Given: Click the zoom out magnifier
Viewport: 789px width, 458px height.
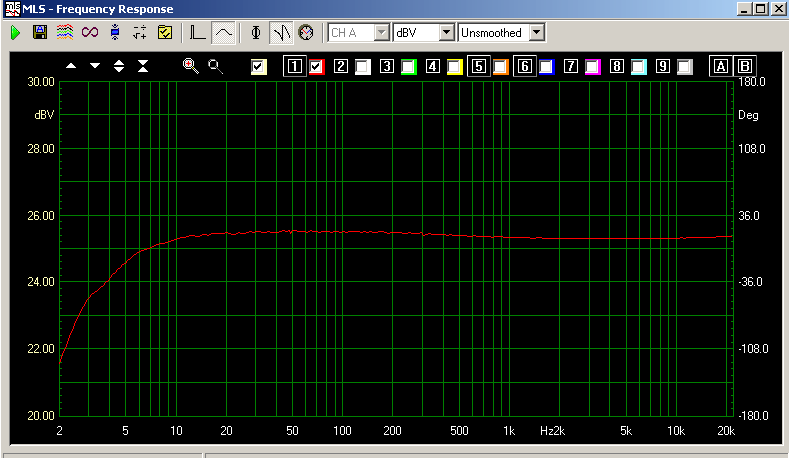Looking at the screenshot, I should (x=215, y=66).
